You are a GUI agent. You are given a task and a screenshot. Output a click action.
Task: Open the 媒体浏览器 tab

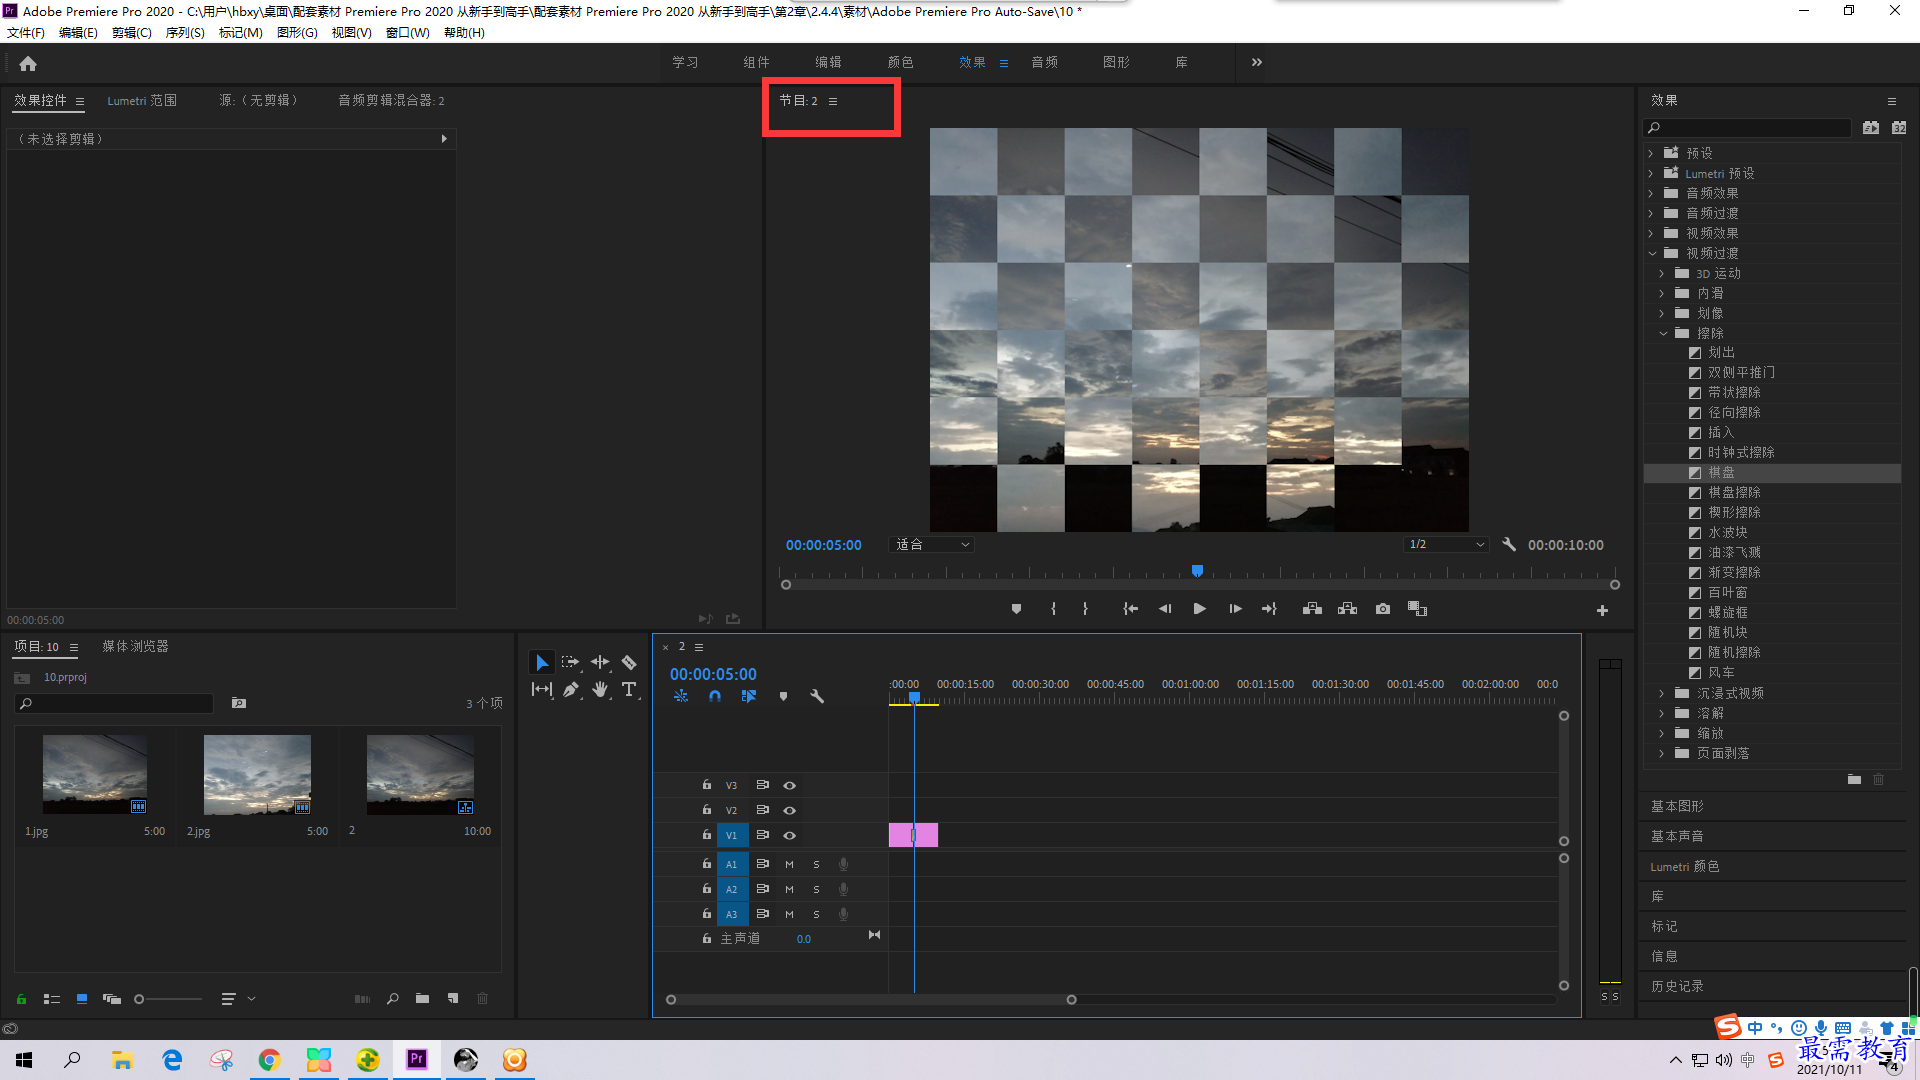pos(135,646)
